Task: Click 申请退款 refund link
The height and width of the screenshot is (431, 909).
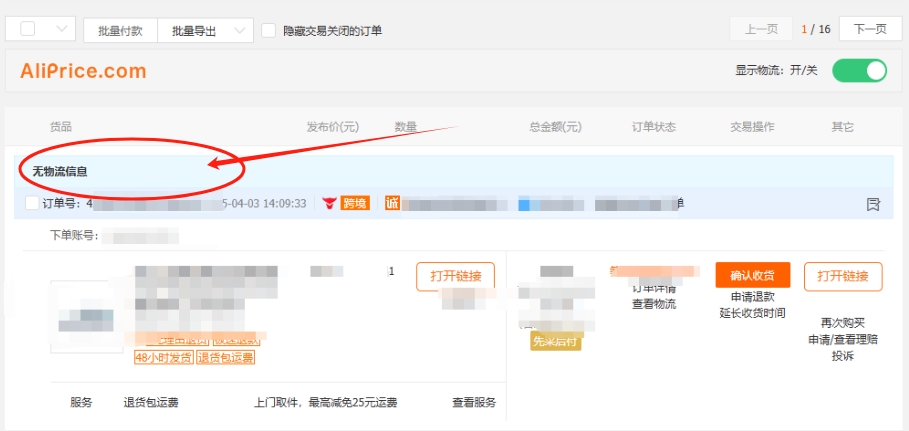Action: 752,297
